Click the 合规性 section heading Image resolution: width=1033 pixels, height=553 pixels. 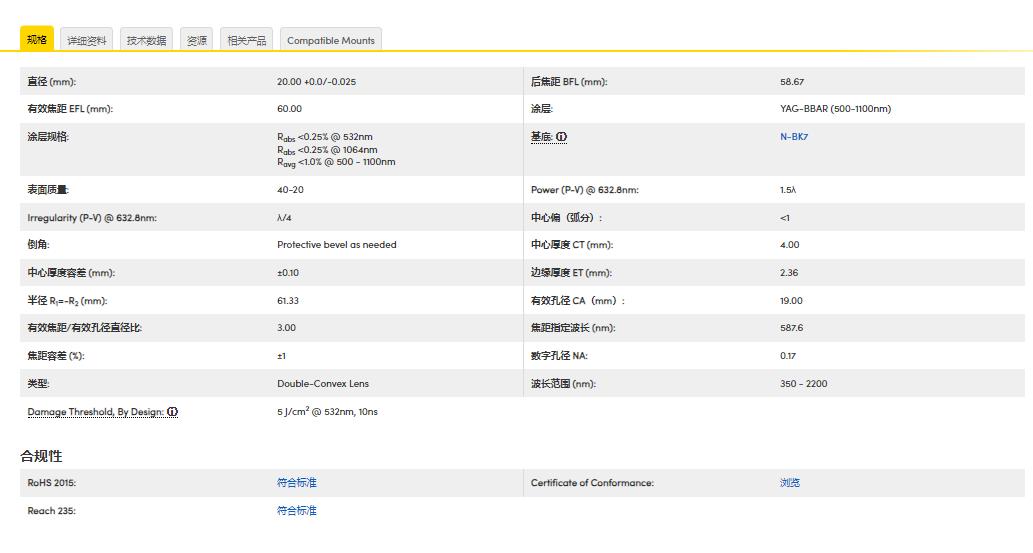coord(41,456)
